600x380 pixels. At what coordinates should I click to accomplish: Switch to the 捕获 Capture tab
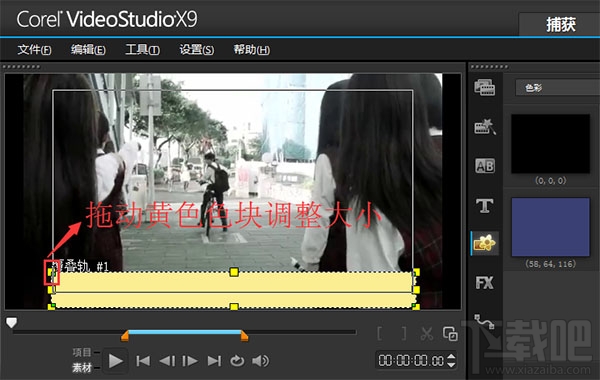(561, 24)
